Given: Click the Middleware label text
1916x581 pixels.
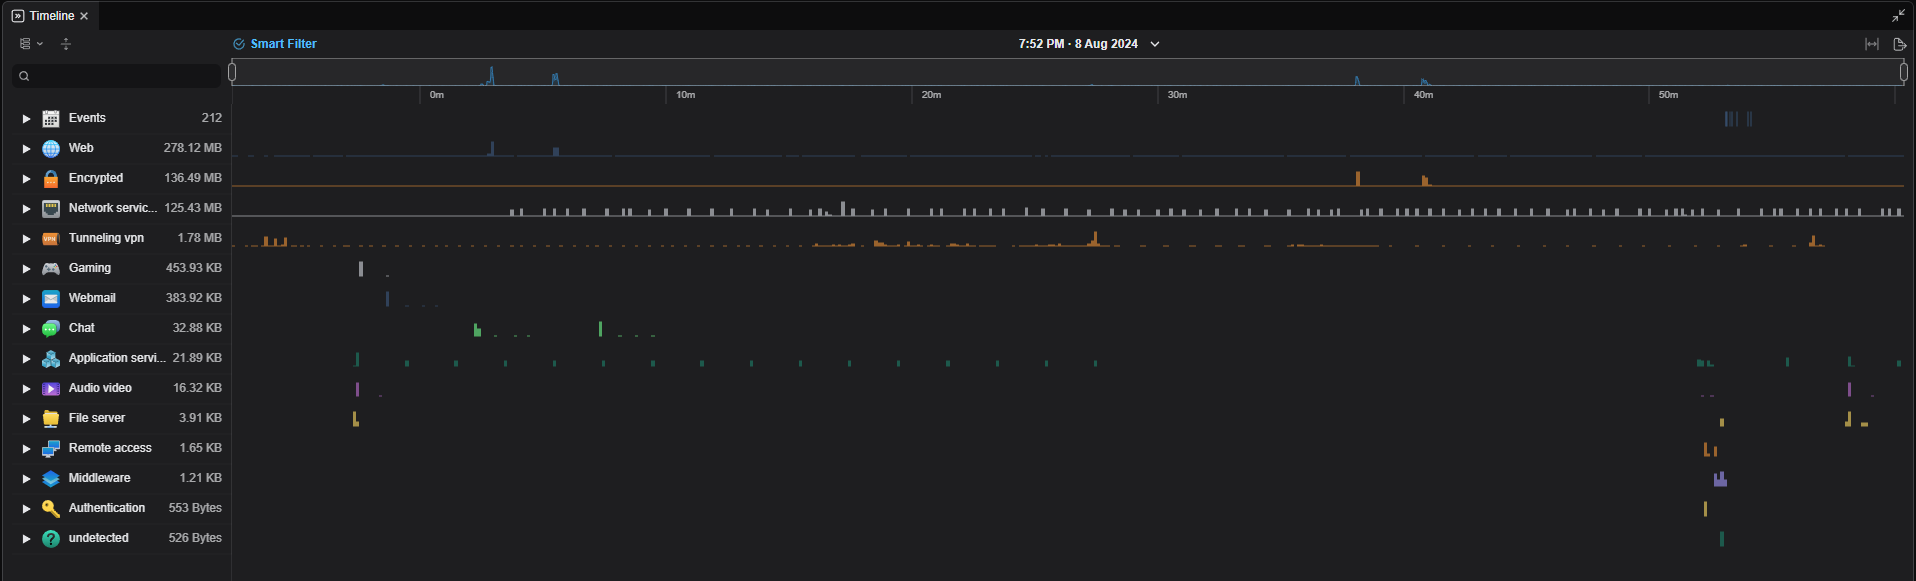Looking at the screenshot, I should tap(99, 478).
